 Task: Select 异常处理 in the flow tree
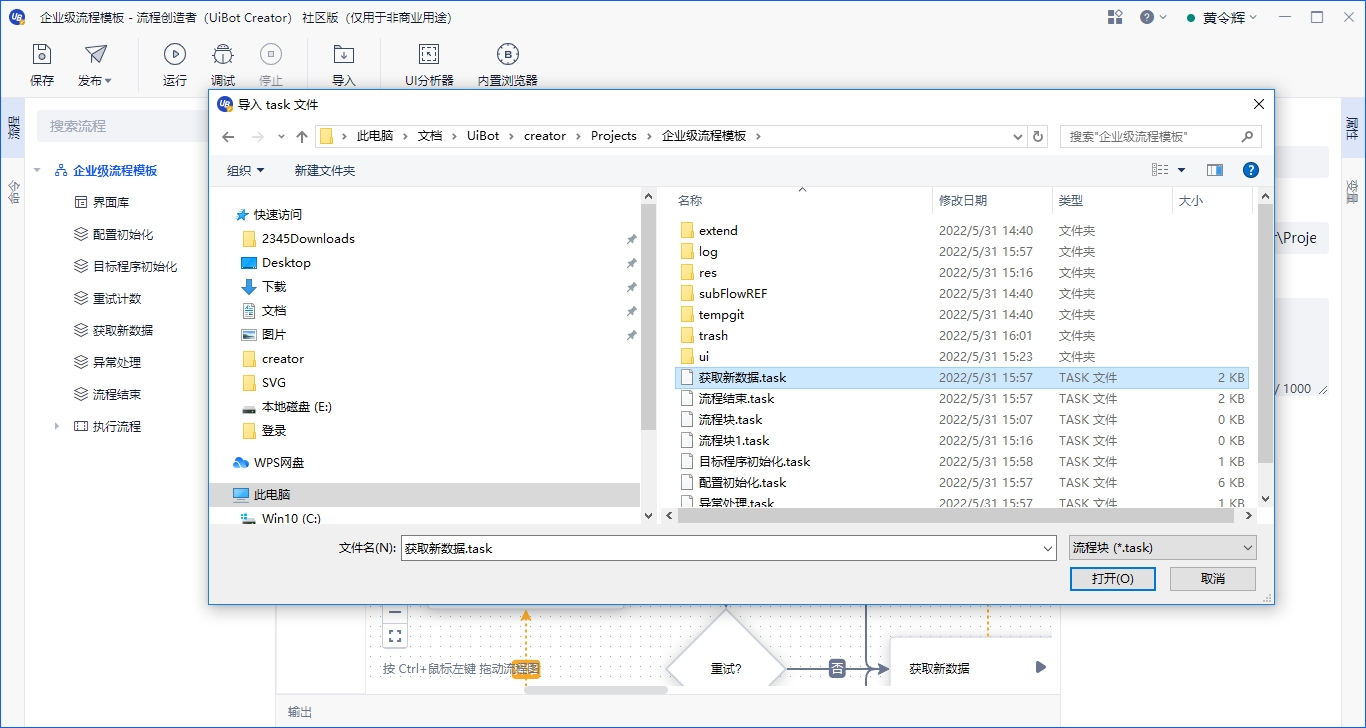pos(117,362)
